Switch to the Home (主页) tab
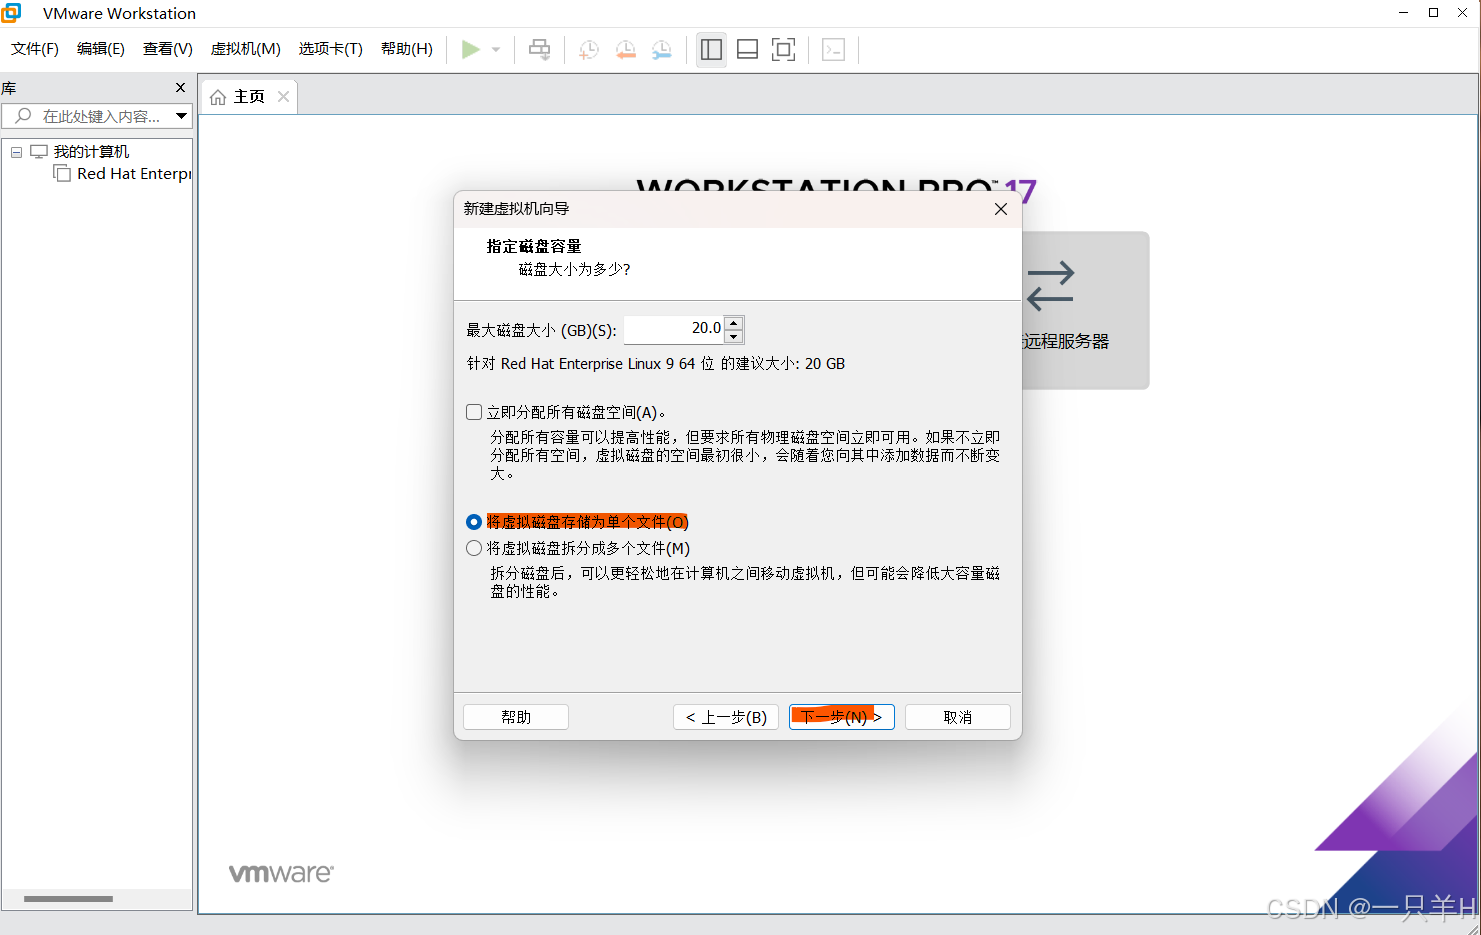1481x935 pixels. click(x=249, y=97)
